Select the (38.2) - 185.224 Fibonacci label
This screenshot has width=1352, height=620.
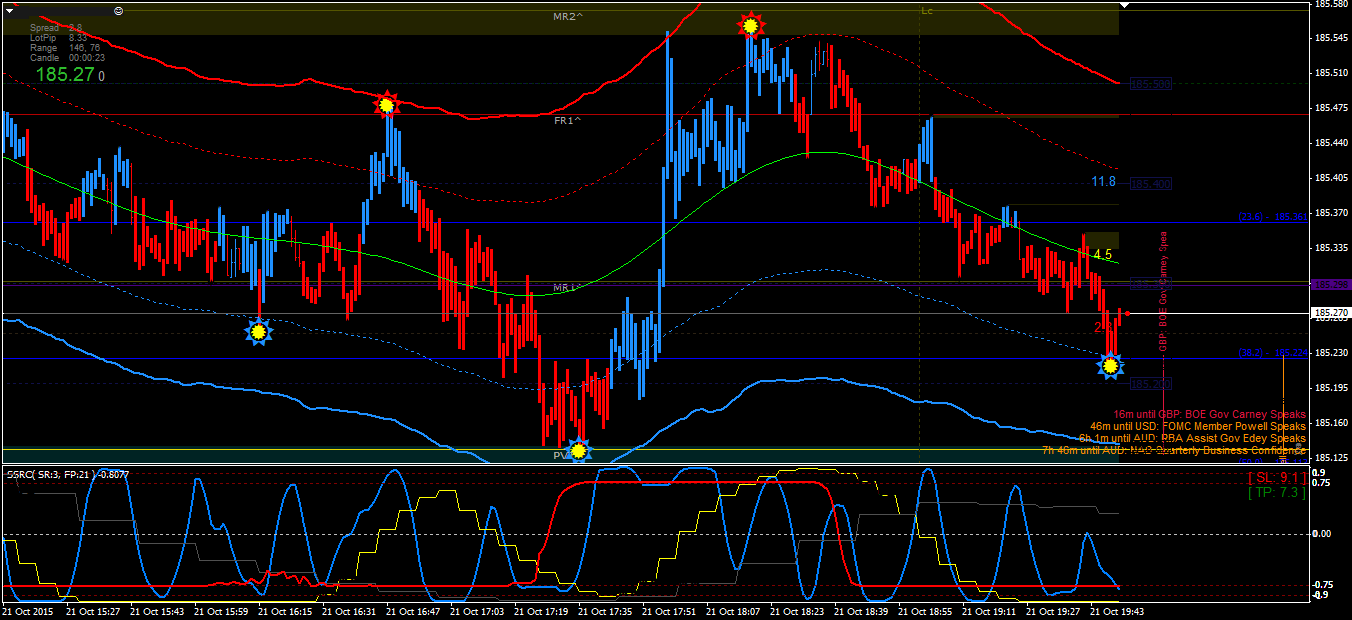tap(1273, 353)
